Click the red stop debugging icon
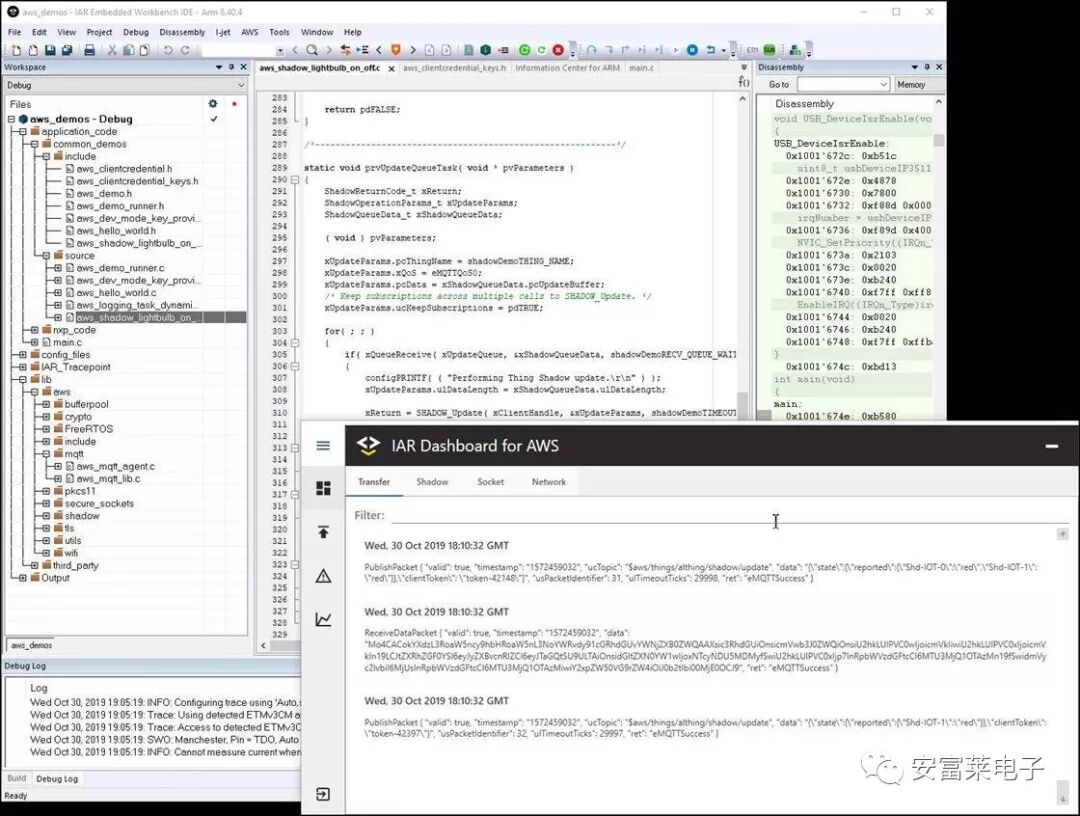The image size is (1080, 816). pyautogui.click(x=558, y=50)
